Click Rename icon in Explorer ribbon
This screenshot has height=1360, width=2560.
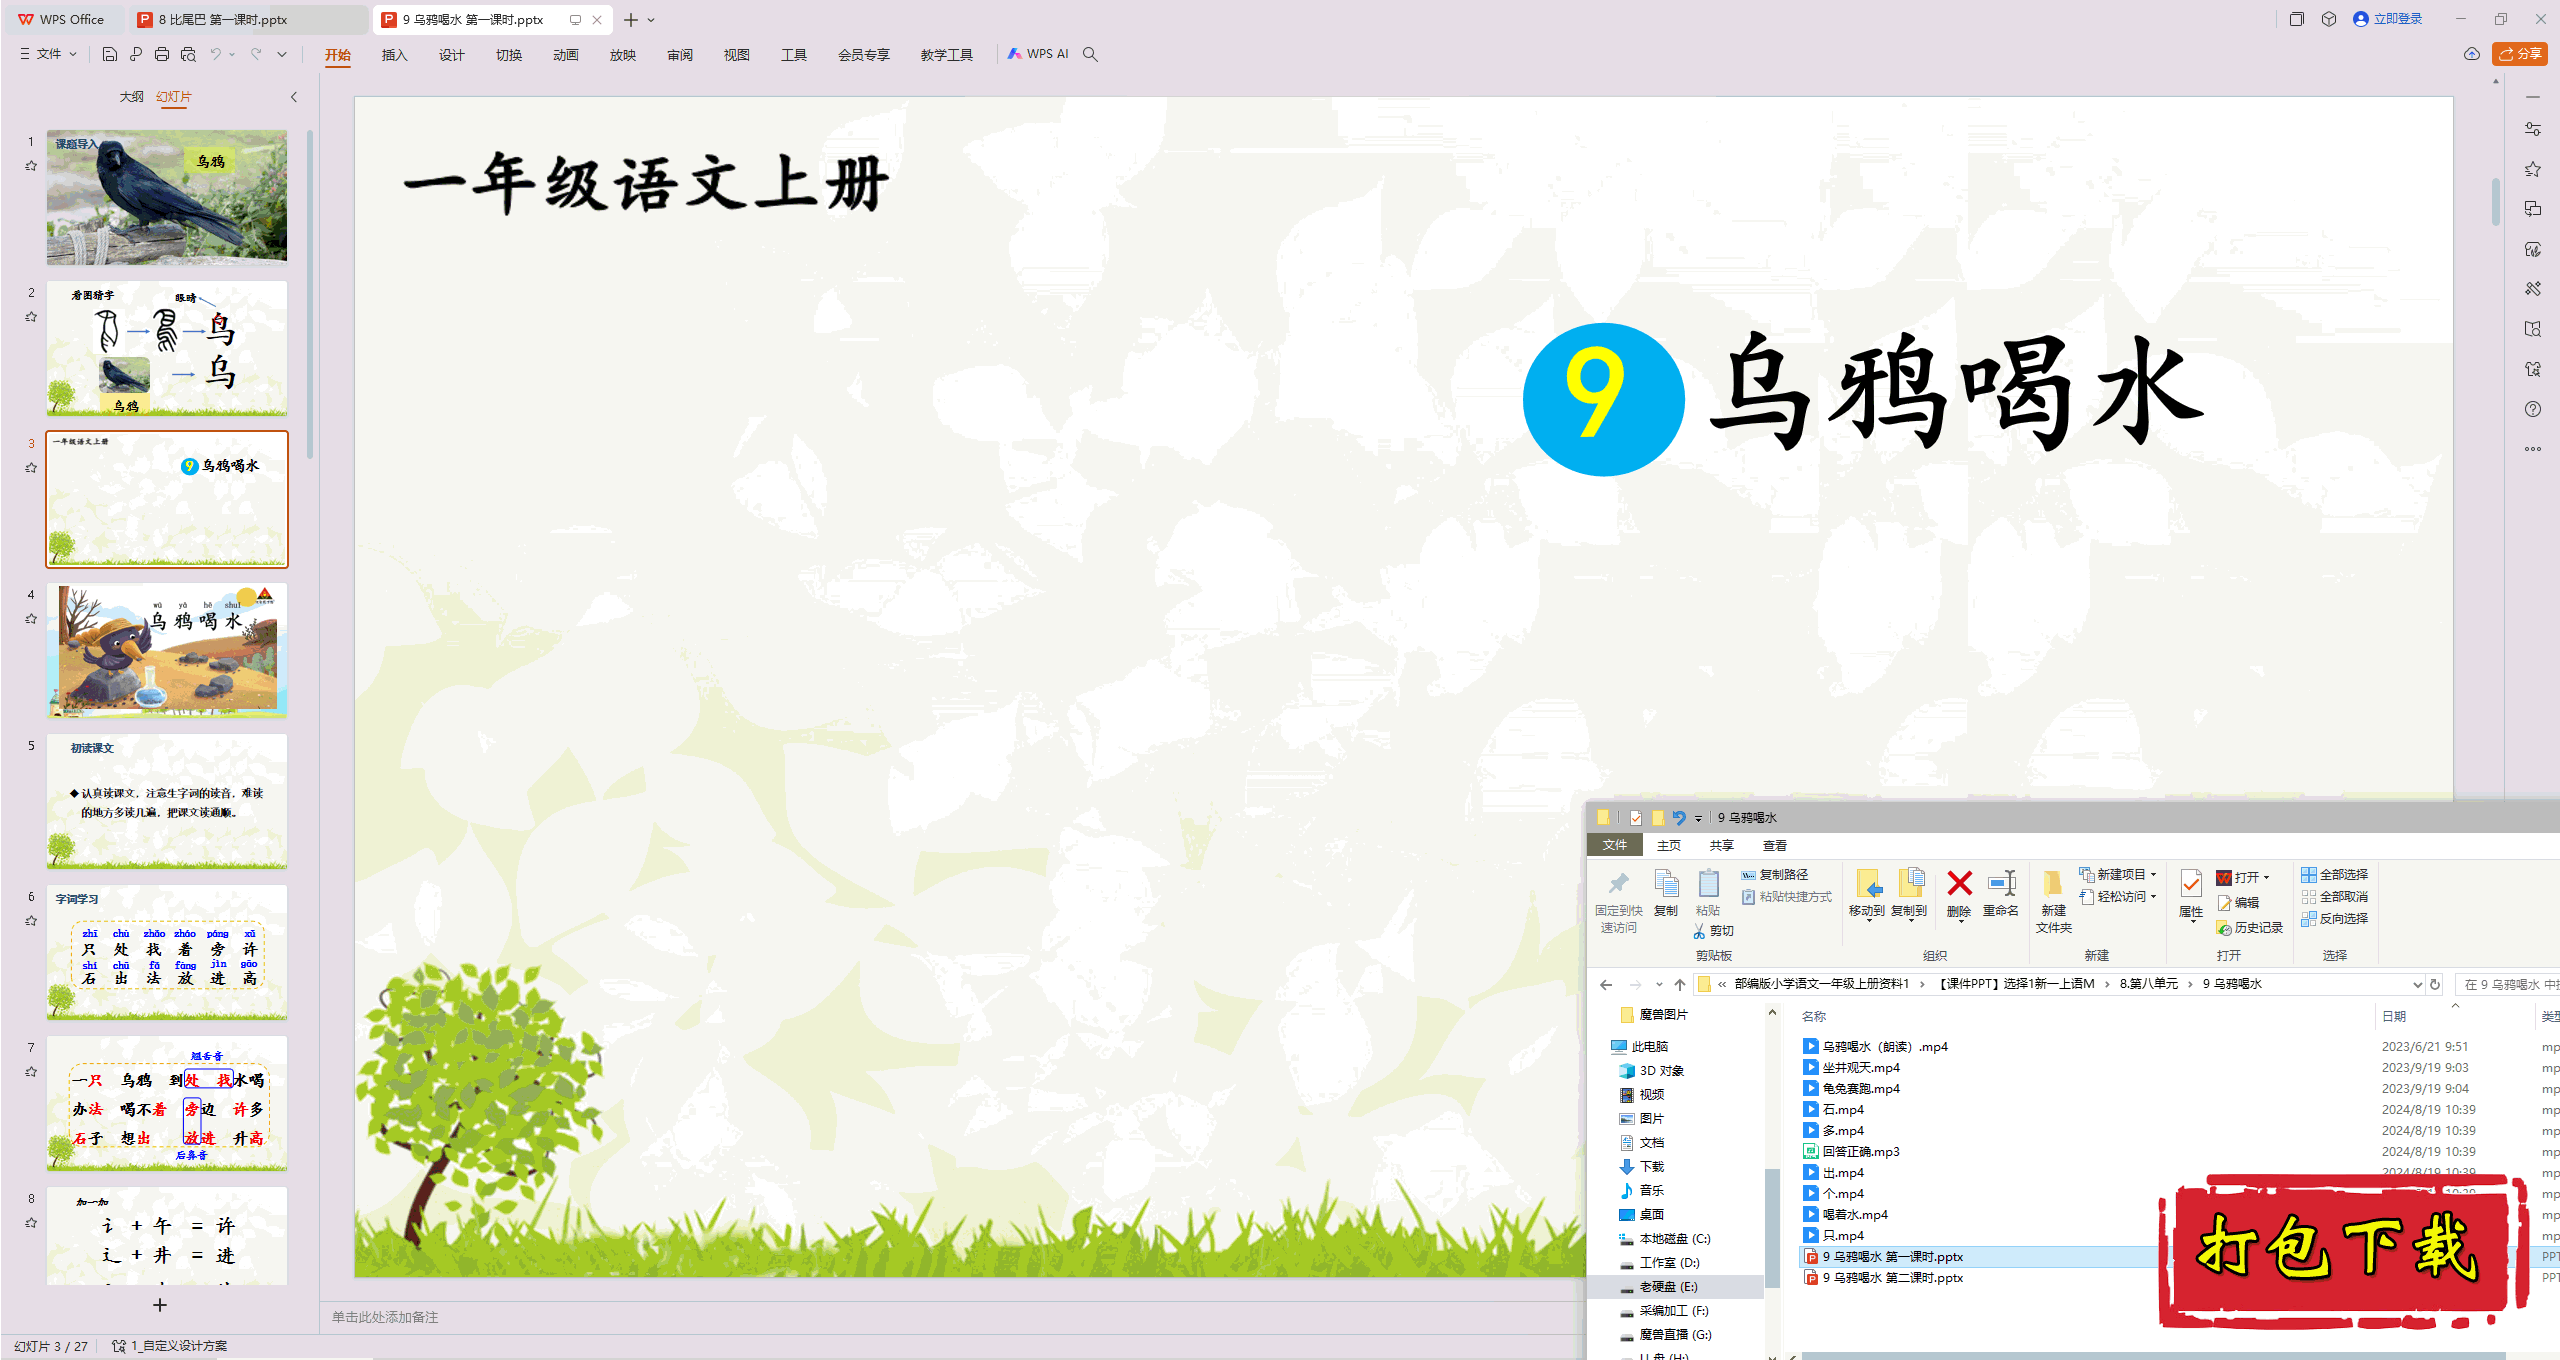[x=2001, y=883]
